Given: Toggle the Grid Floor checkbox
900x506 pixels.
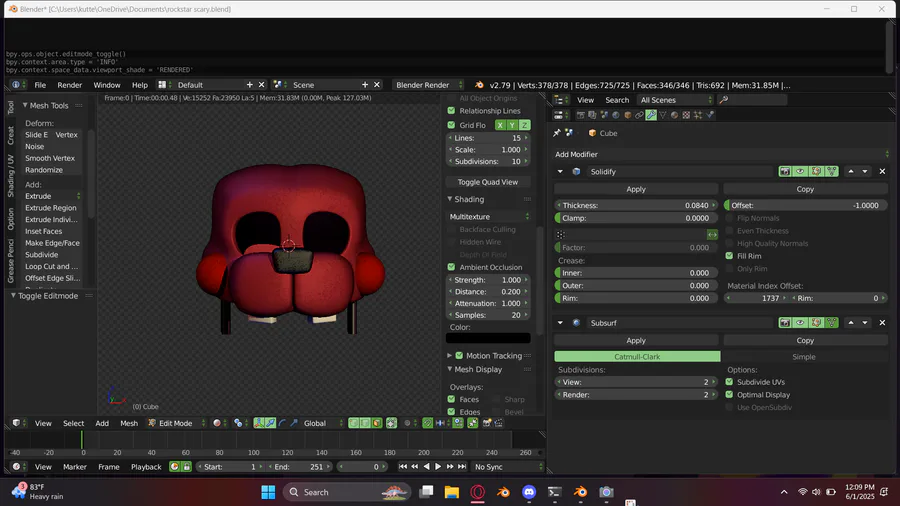Looking at the screenshot, I should click(451, 125).
